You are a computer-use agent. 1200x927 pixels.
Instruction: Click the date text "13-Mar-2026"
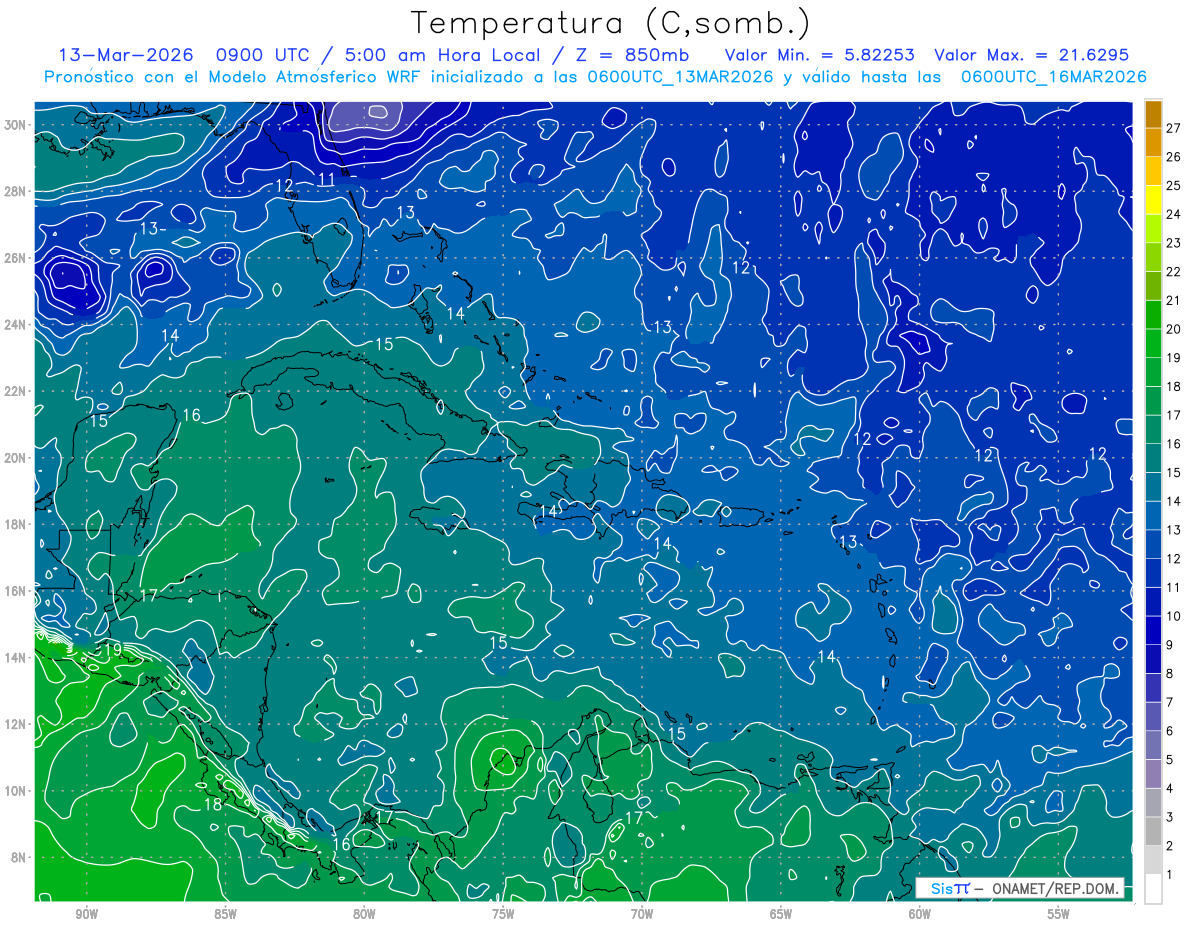point(126,55)
